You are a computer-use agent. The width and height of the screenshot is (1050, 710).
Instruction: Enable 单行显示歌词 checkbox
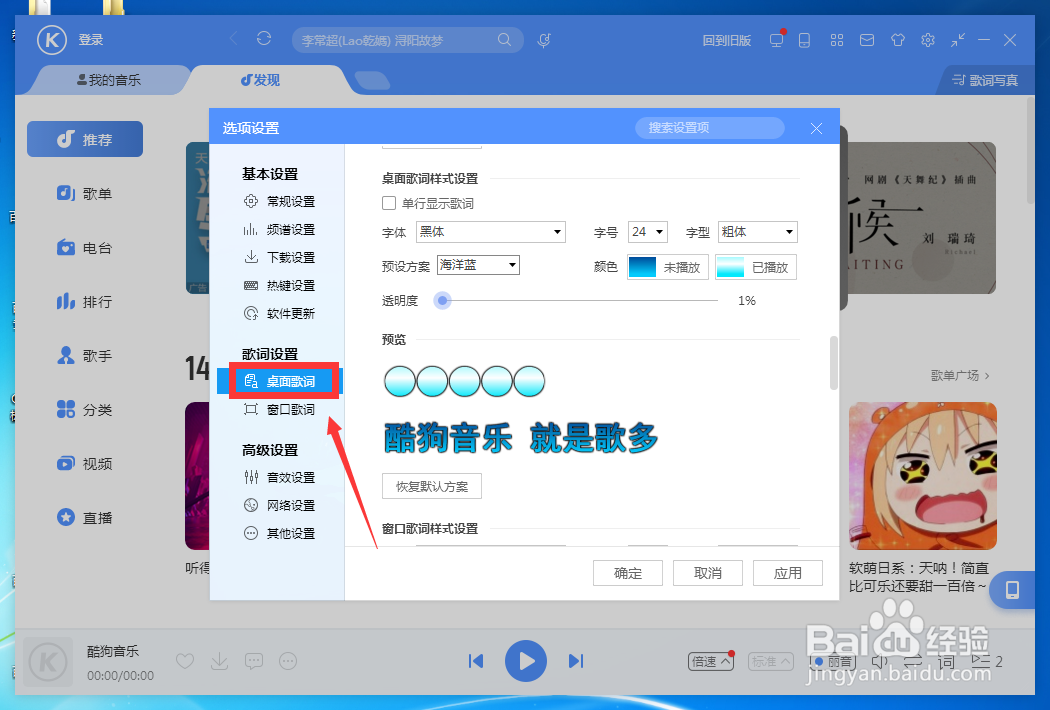click(389, 203)
